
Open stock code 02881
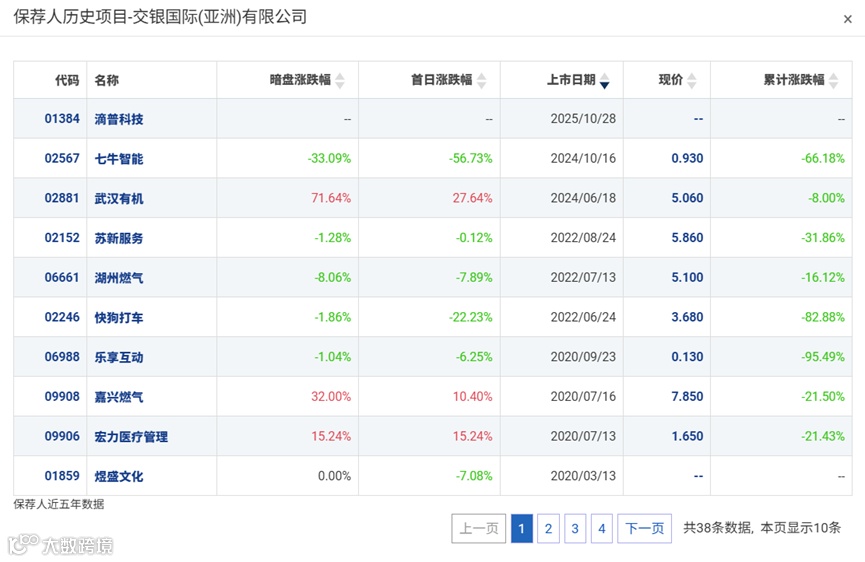tap(62, 198)
